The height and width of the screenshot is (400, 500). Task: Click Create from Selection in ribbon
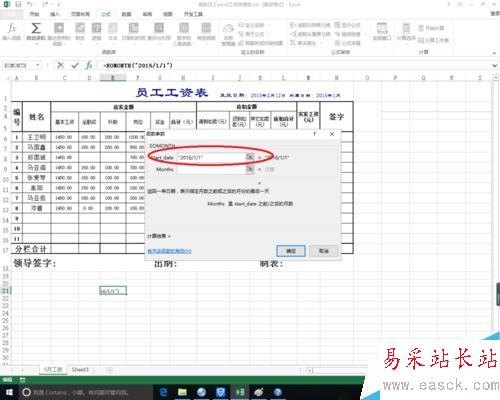[x=261, y=43]
